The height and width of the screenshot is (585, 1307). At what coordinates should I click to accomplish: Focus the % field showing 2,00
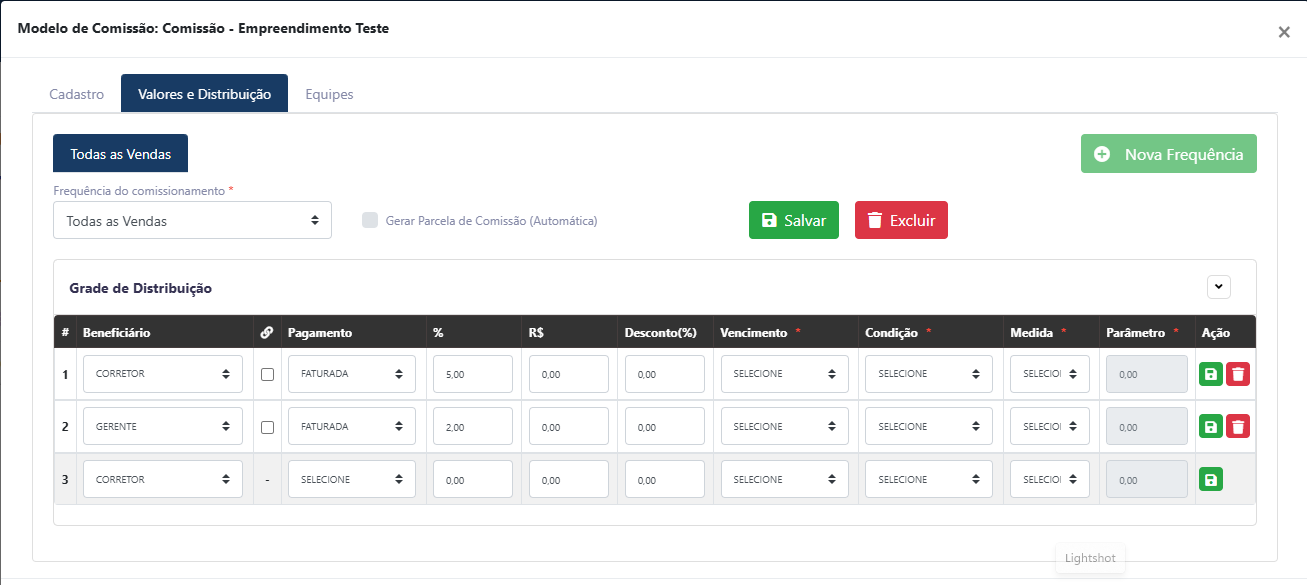pos(473,426)
